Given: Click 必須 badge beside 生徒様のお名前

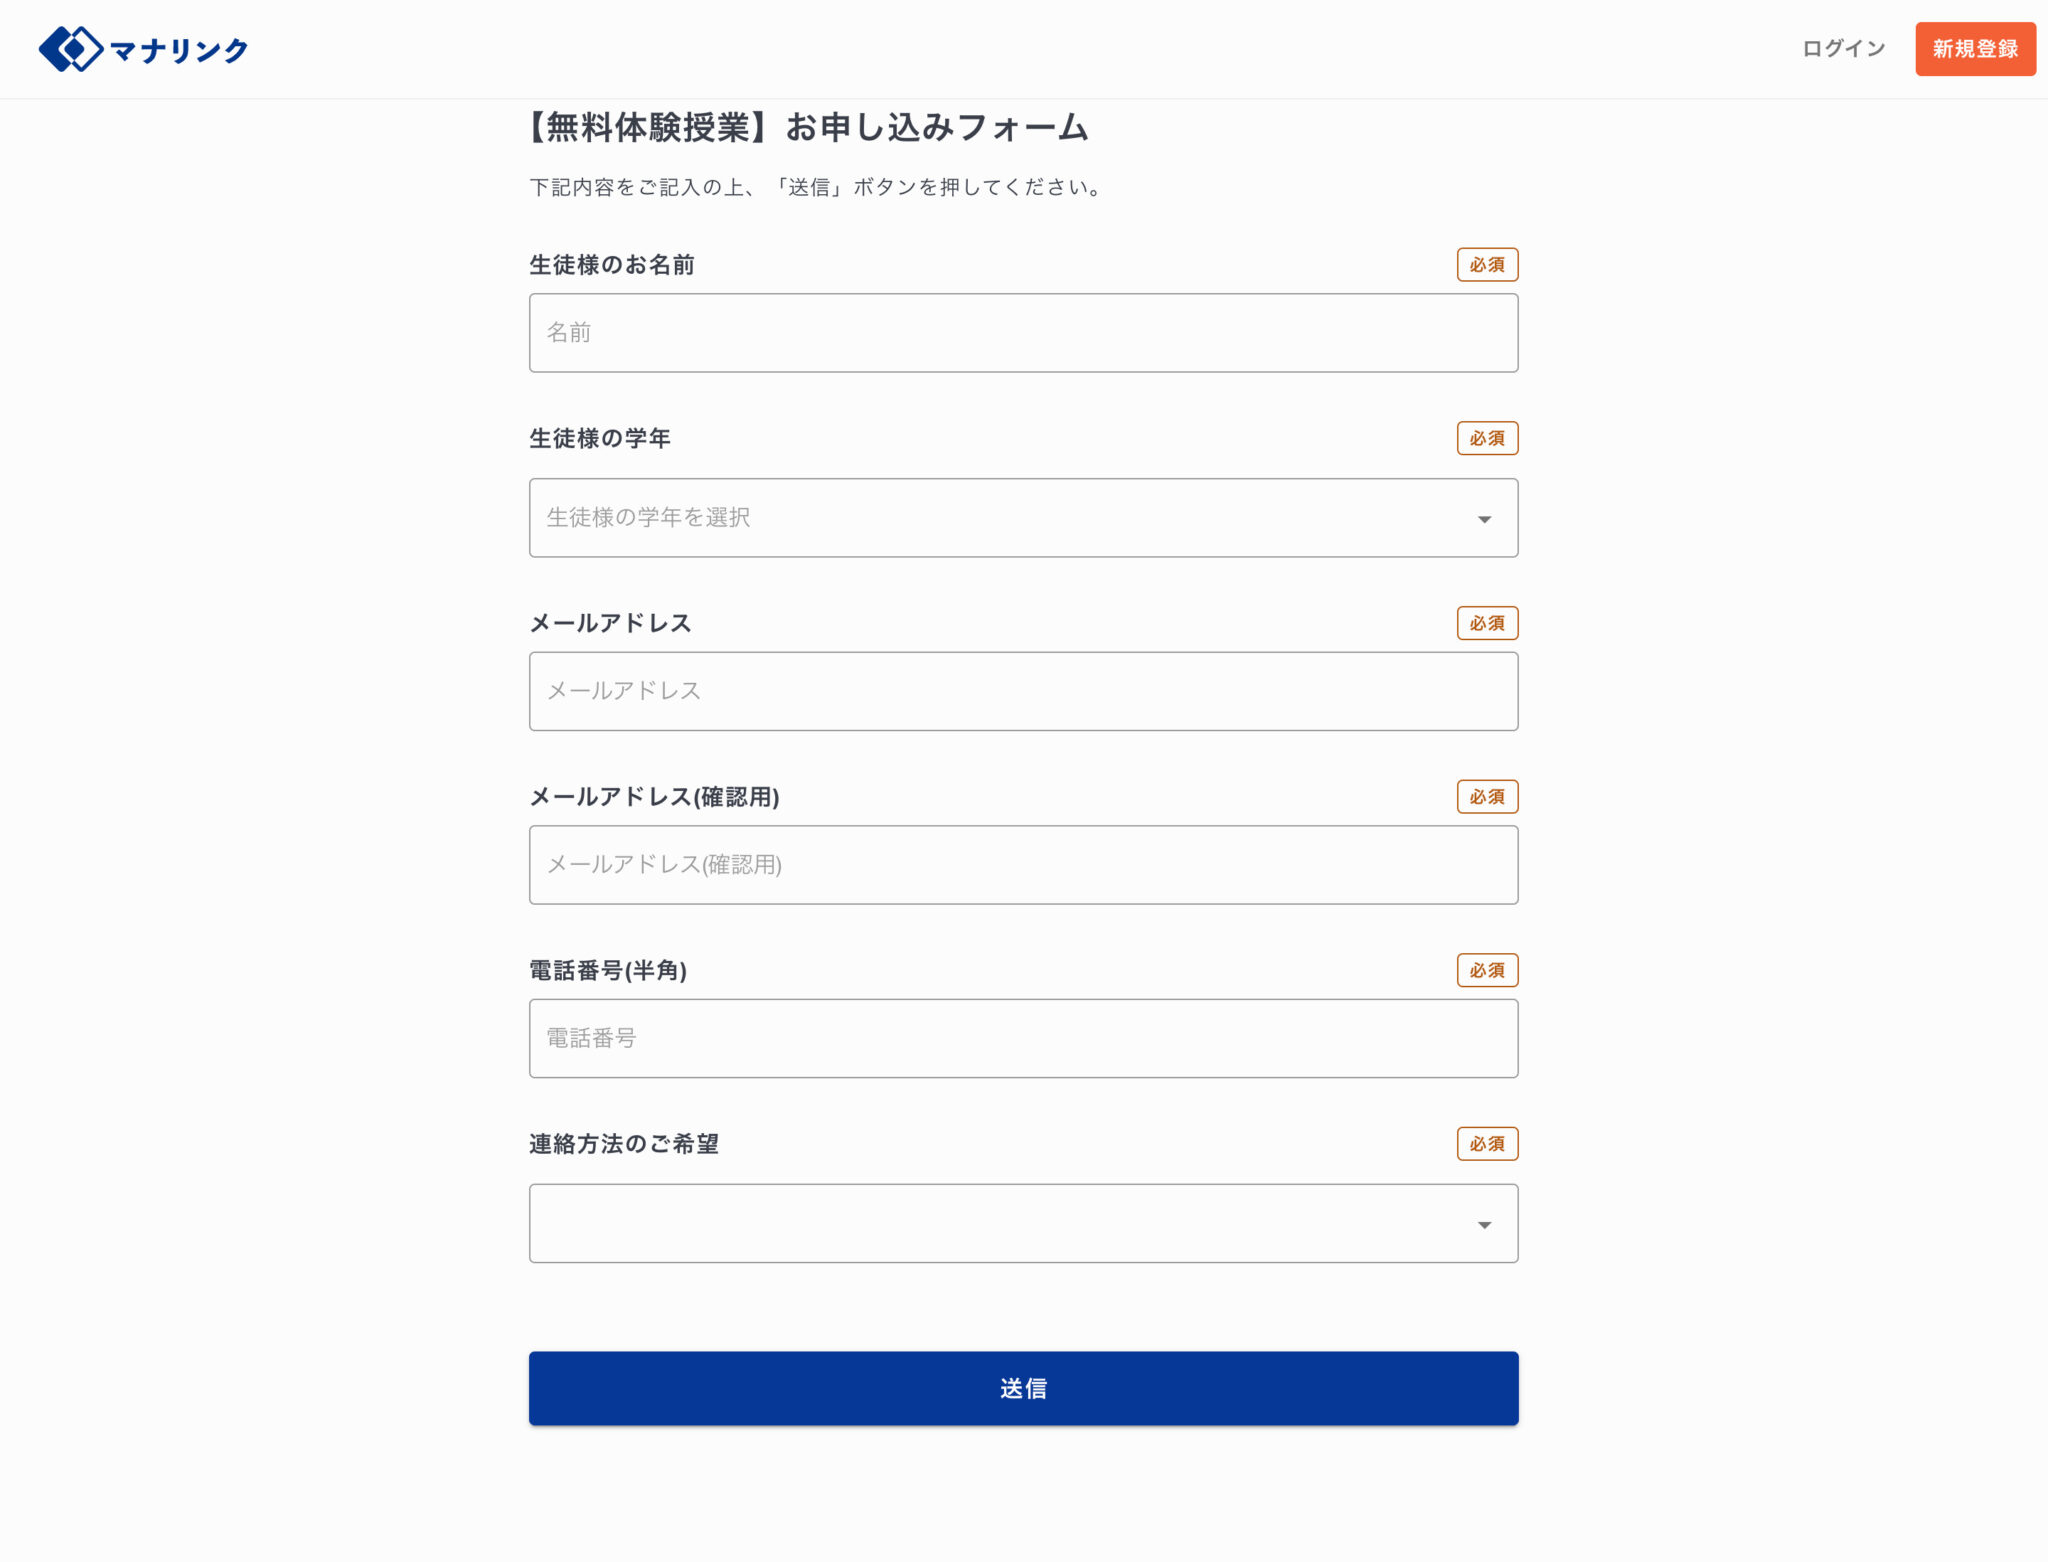Looking at the screenshot, I should [1486, 265].
